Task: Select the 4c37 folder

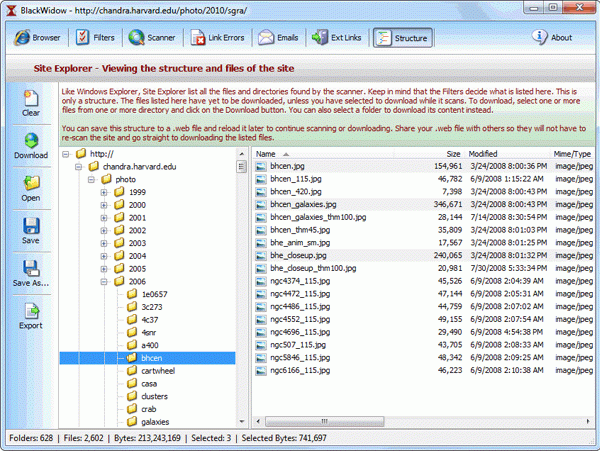Action: [143, 320]
